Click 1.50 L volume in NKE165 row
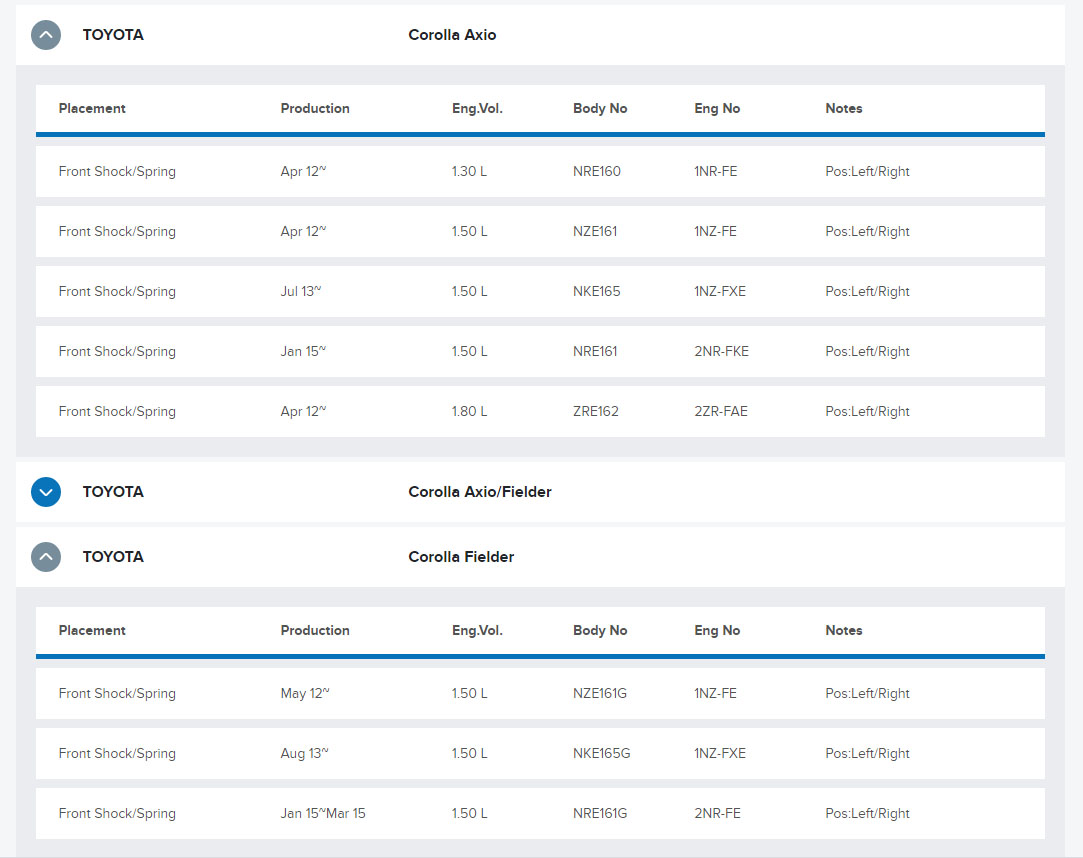This screenshot has width=1083, height=858. 469,292
